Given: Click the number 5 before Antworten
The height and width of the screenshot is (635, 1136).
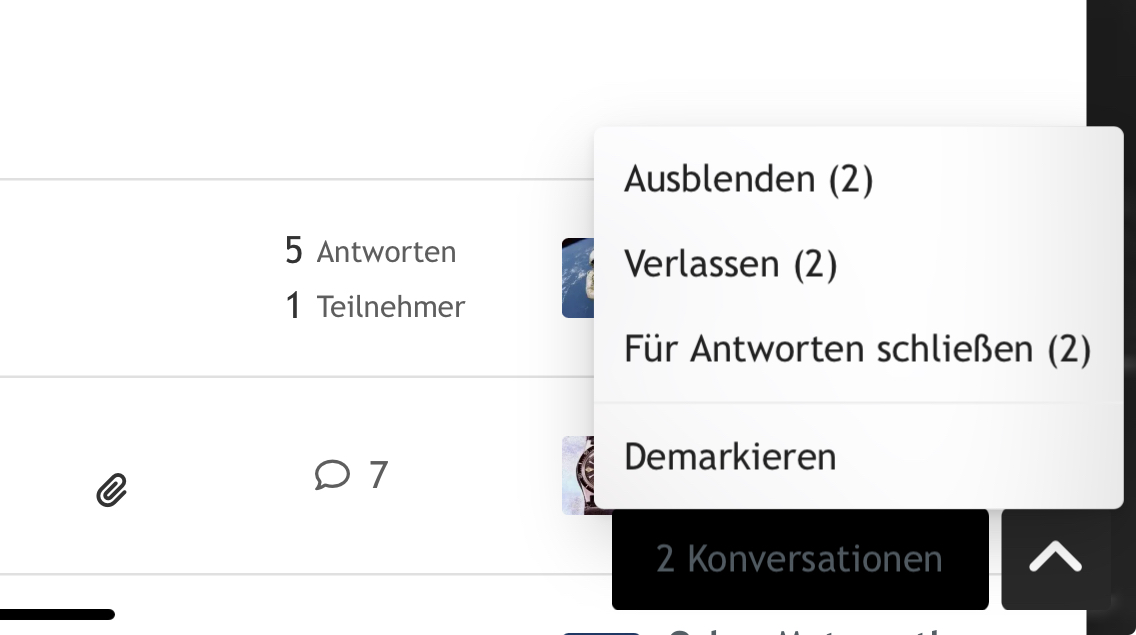Looking at the screenshot, I should pos(293,251).
